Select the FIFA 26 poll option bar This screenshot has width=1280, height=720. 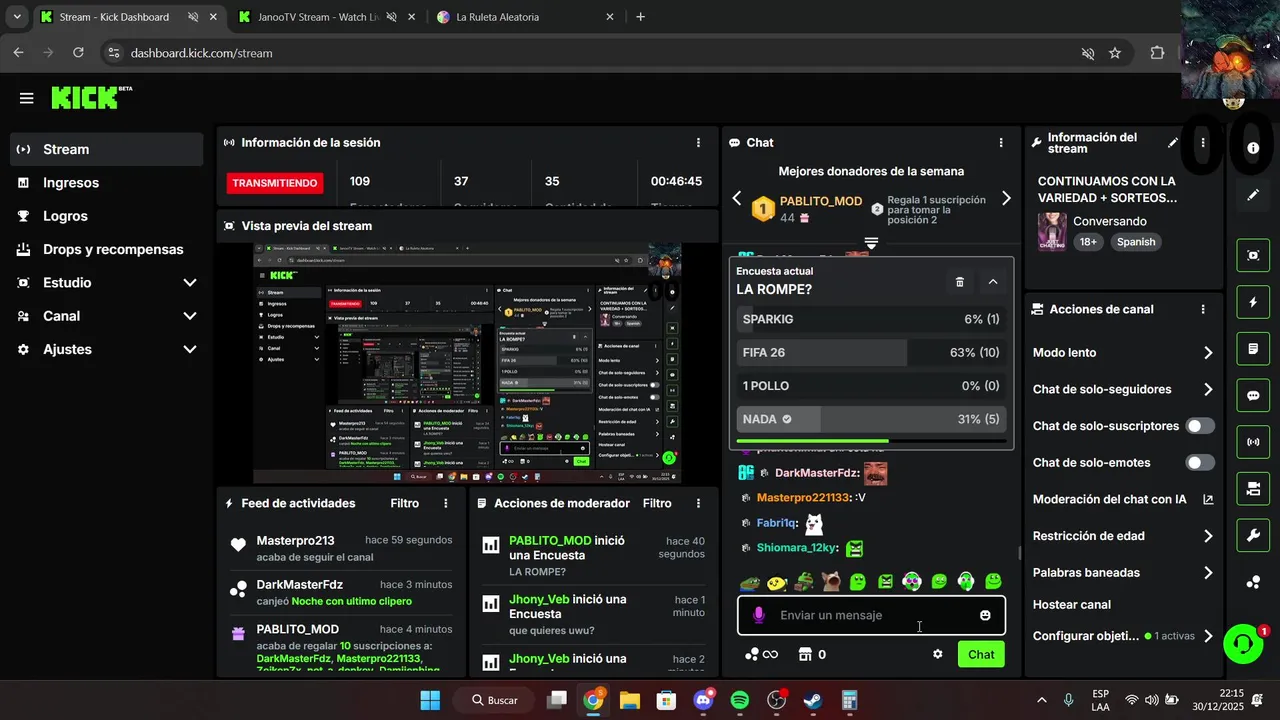pos(871,352)
